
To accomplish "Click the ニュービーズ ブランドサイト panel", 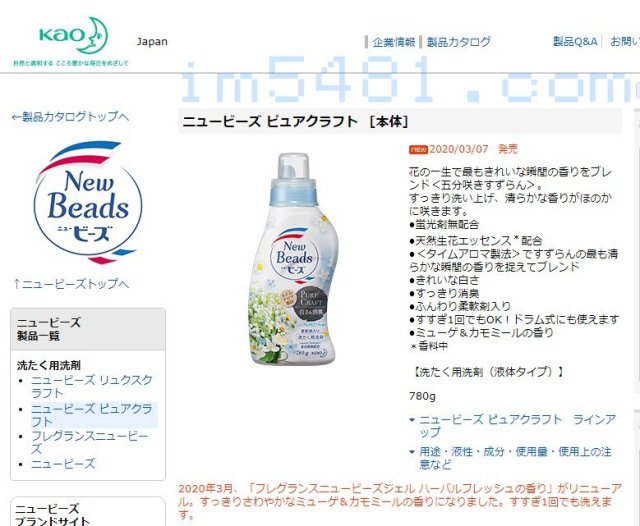I will tap(88, 512).
